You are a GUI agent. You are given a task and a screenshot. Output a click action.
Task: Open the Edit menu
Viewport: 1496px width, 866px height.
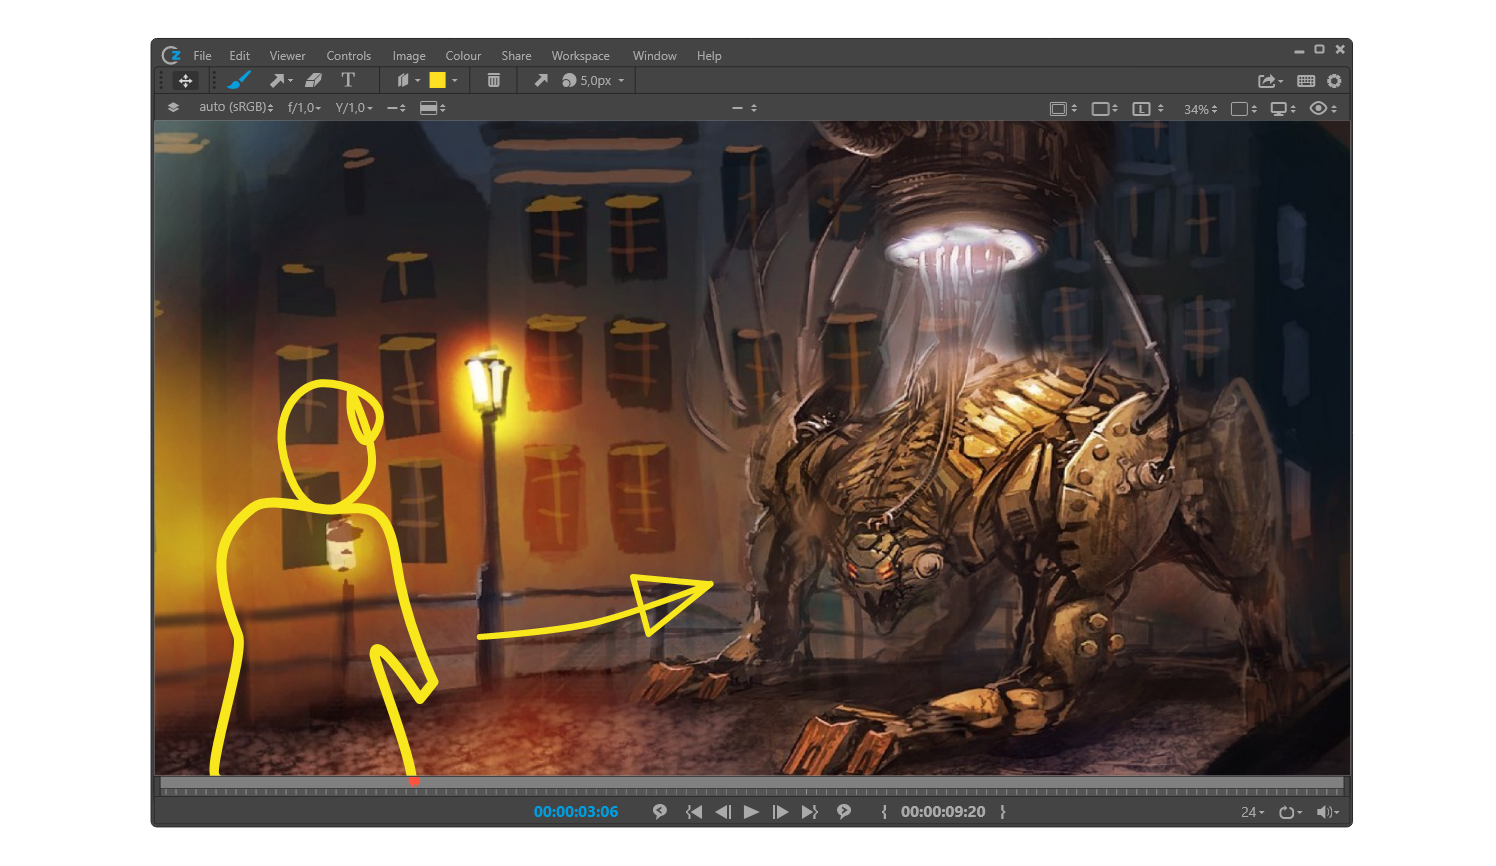click(x=239, y=56)
